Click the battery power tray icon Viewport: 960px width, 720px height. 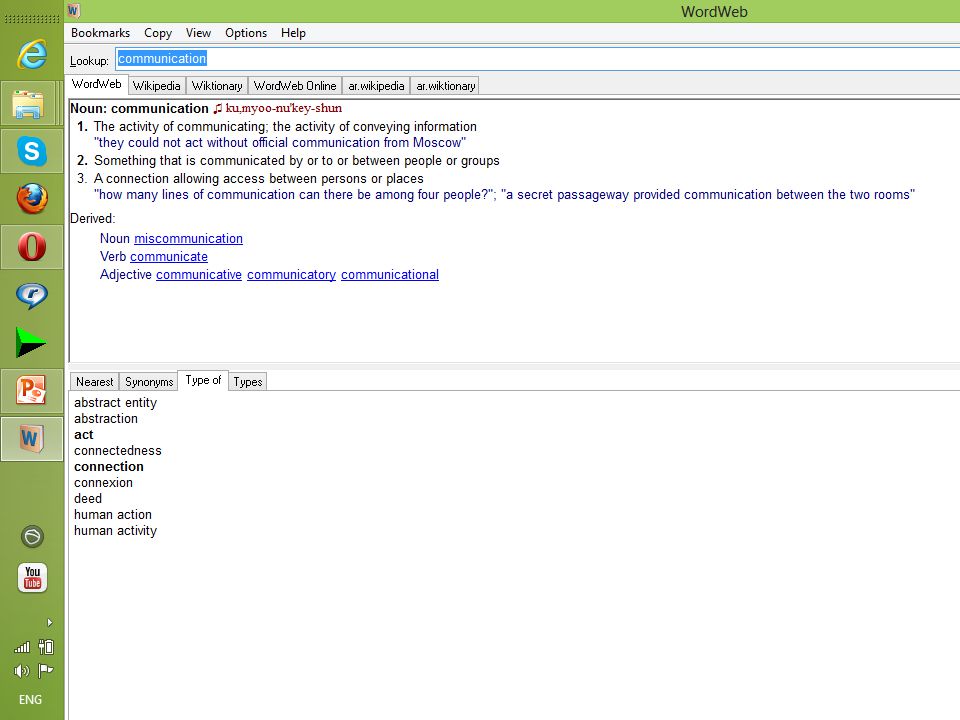coord(46,647)
